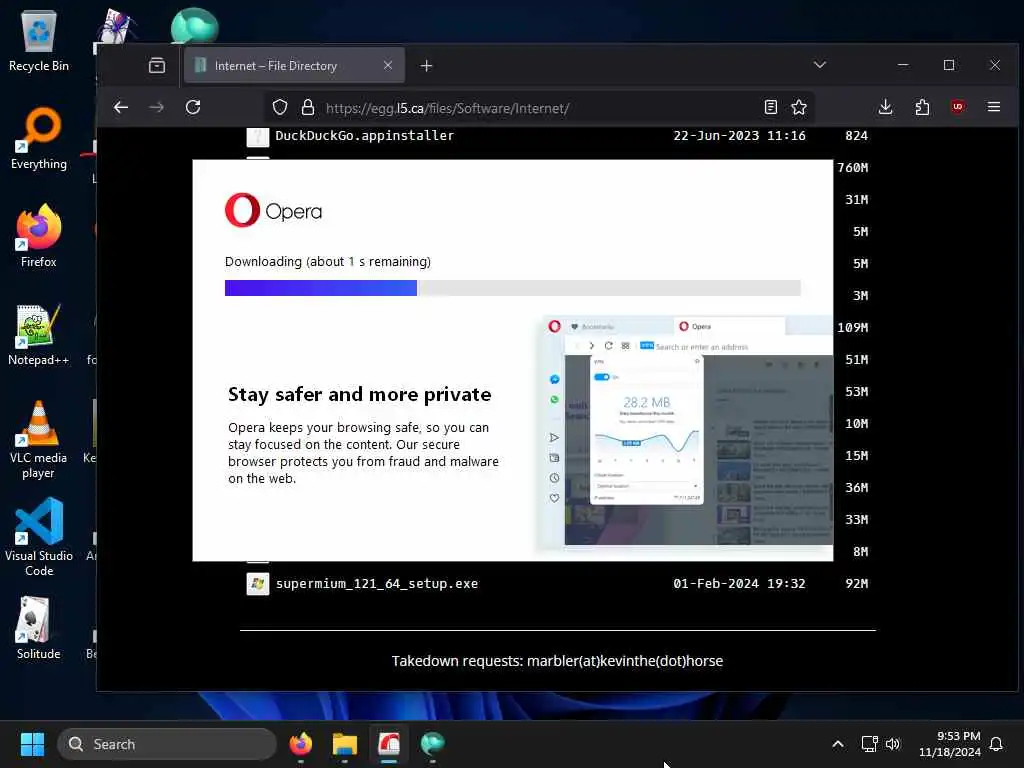Viewport: 1024px width, 768px height.
Task: Open the supermium_121_64_setup.exe file link
Action: click(377, 583)
